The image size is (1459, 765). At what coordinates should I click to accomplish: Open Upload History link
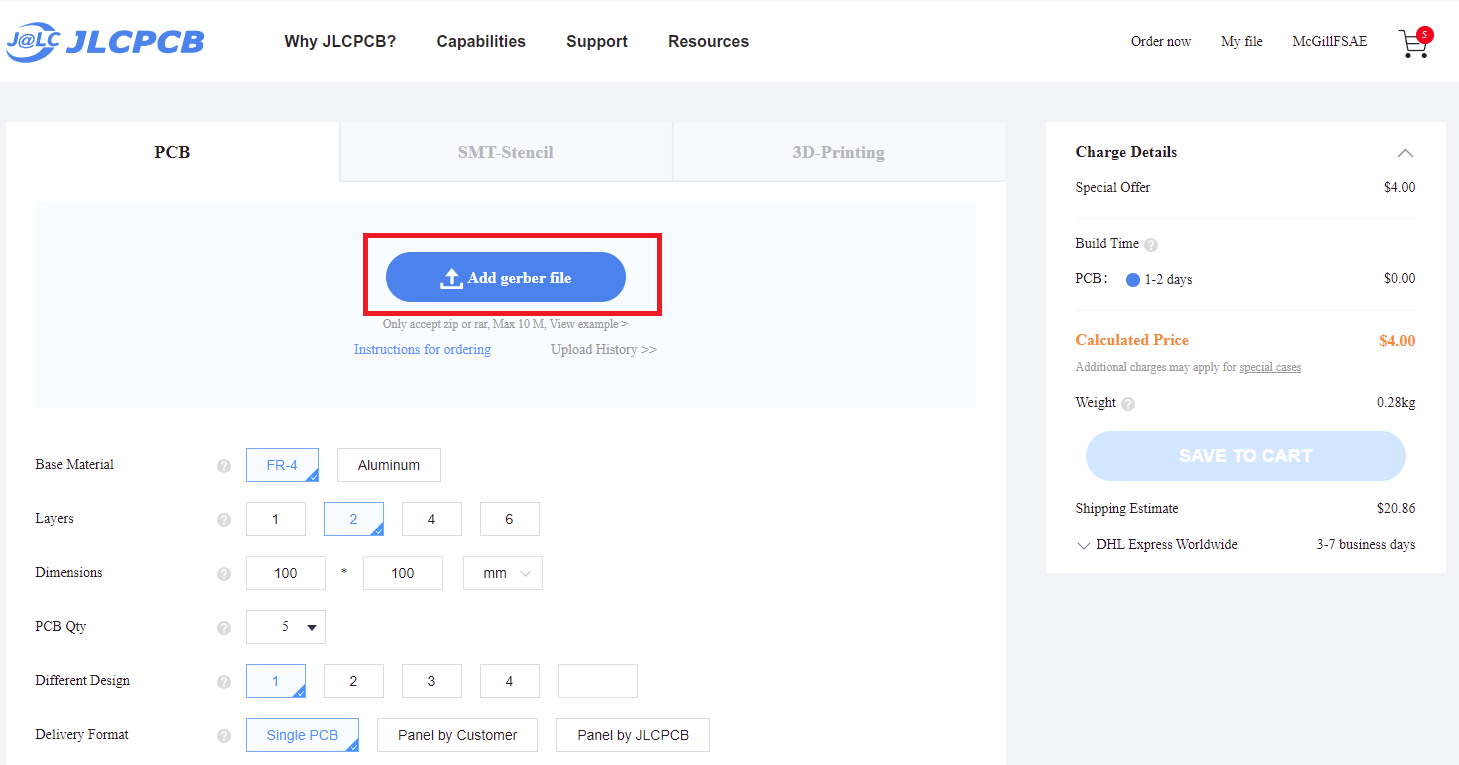point(604,349)
